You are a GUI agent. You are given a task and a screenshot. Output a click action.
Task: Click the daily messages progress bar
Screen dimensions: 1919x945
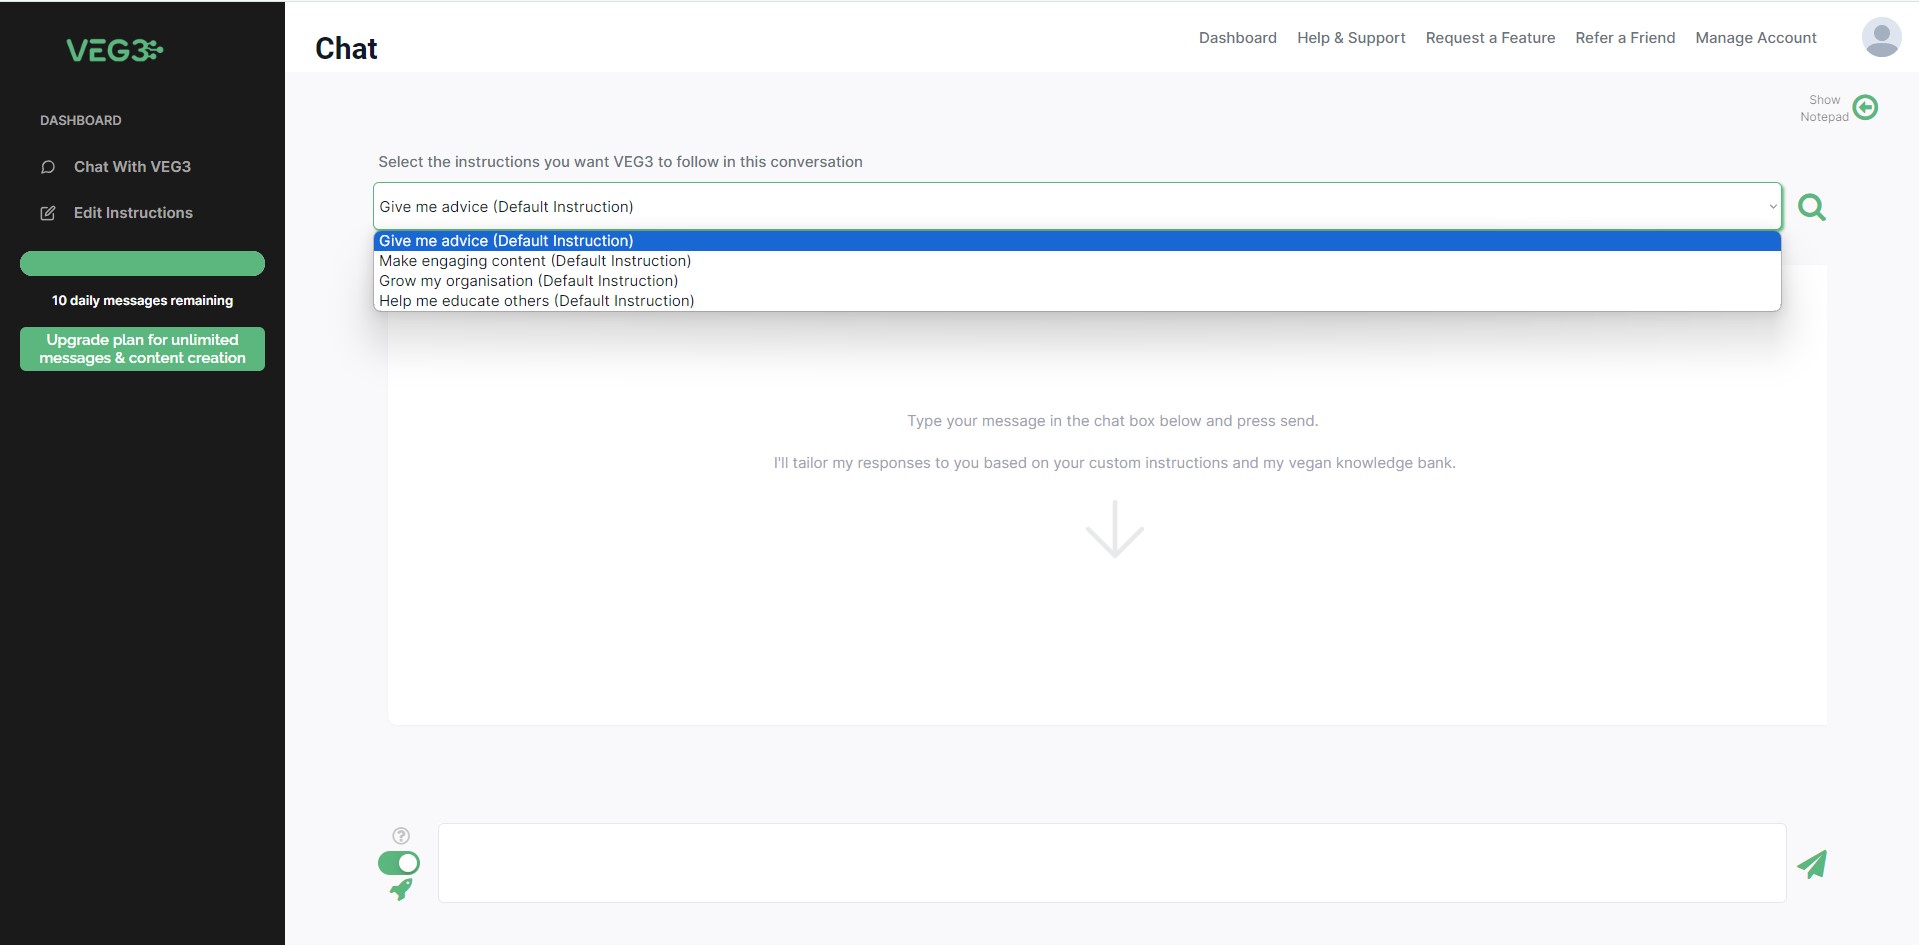tap(142, 263)
